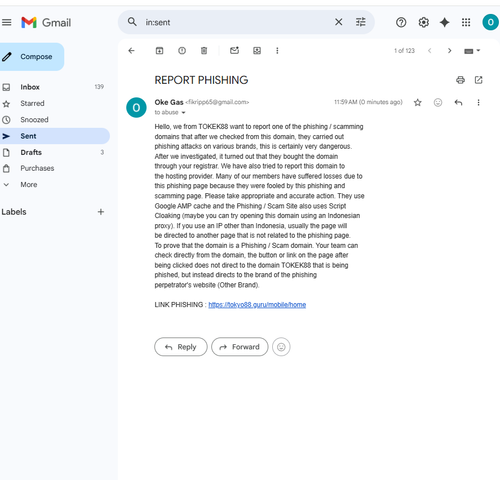This screenshot has width=500, height=480.
Task: Select the Sent folder
Action: tap(54, 136)
